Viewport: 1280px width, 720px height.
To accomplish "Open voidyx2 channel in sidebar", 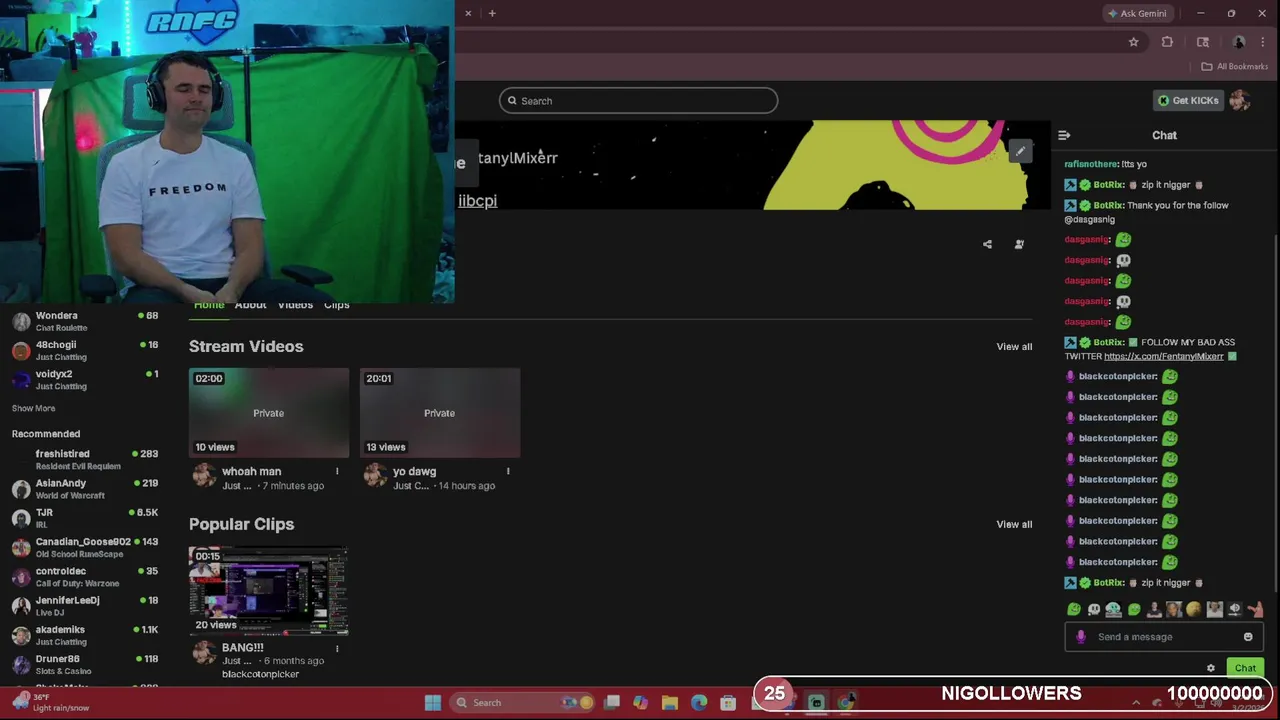I will coord(85,379).
